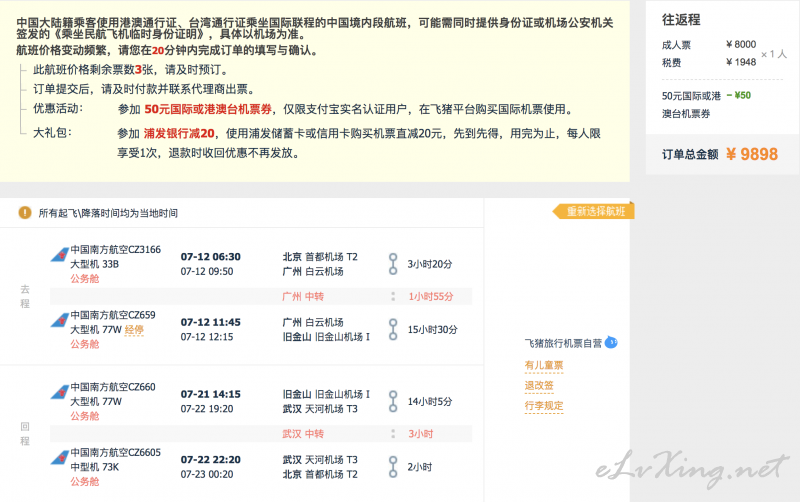Screen dimensions: 800x502
Task: Click the tax amount ¥ 1948
Action: tap(741, 62)
